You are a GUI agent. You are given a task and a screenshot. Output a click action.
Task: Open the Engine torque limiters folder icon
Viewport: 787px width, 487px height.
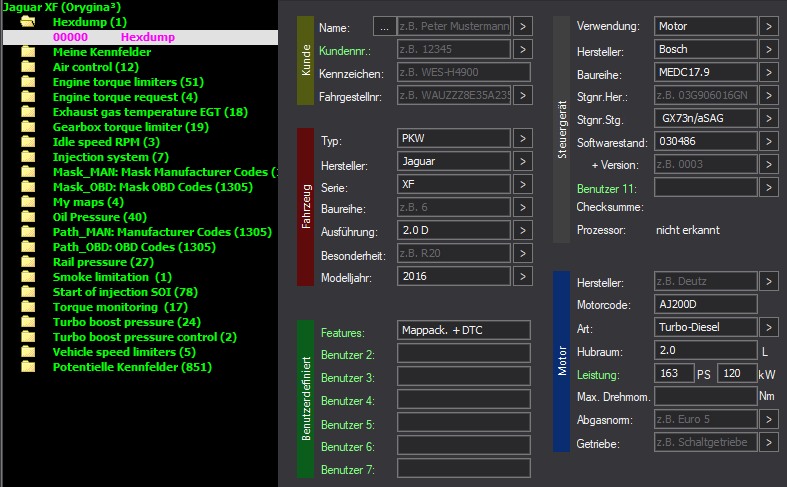click(x=28, y=82)
